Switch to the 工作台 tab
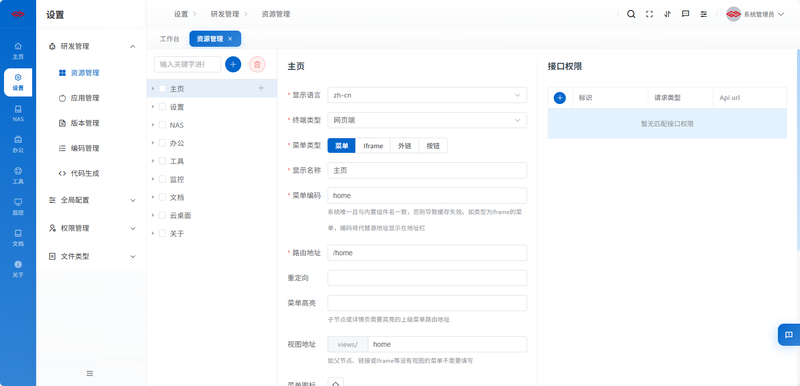This screenshot has height=386, width=800. click(x=169, y=39)
